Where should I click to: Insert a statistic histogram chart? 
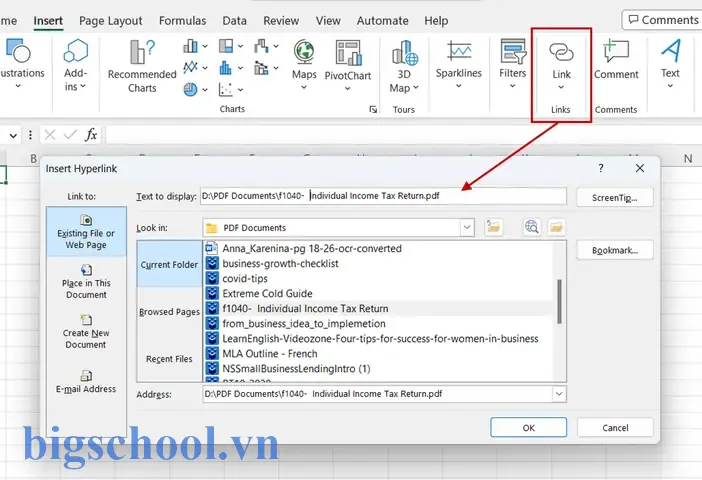226,68
